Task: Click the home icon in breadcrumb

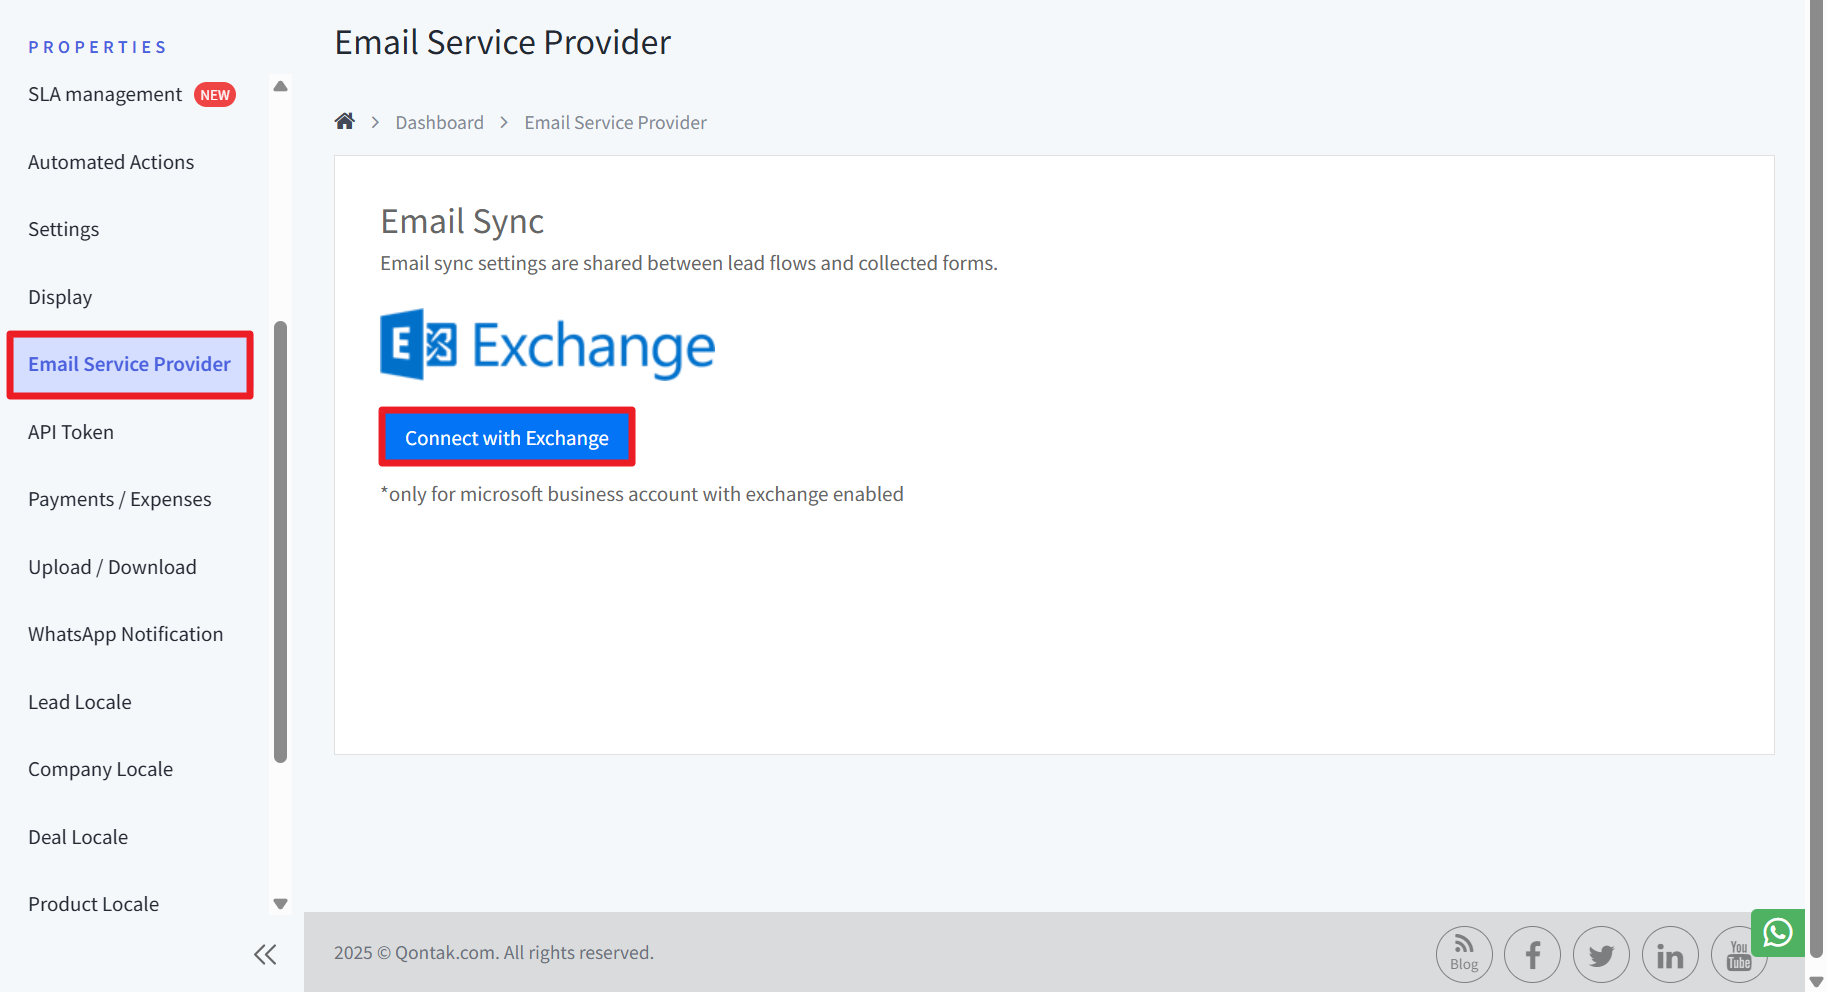Action: 344,122
